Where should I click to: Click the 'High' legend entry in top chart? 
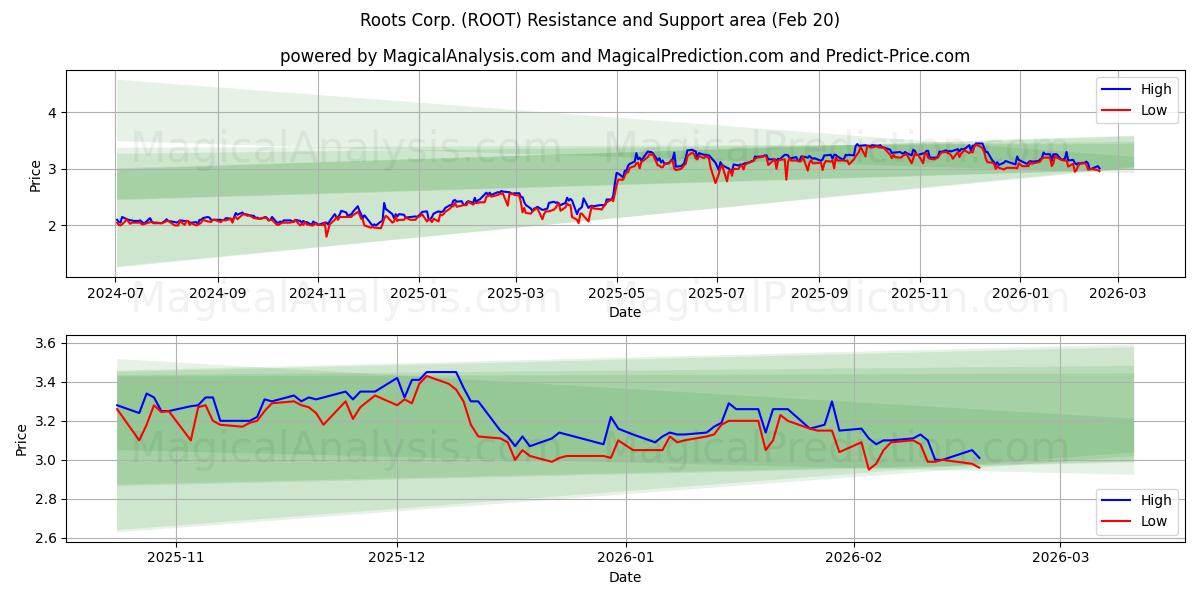1136,89
